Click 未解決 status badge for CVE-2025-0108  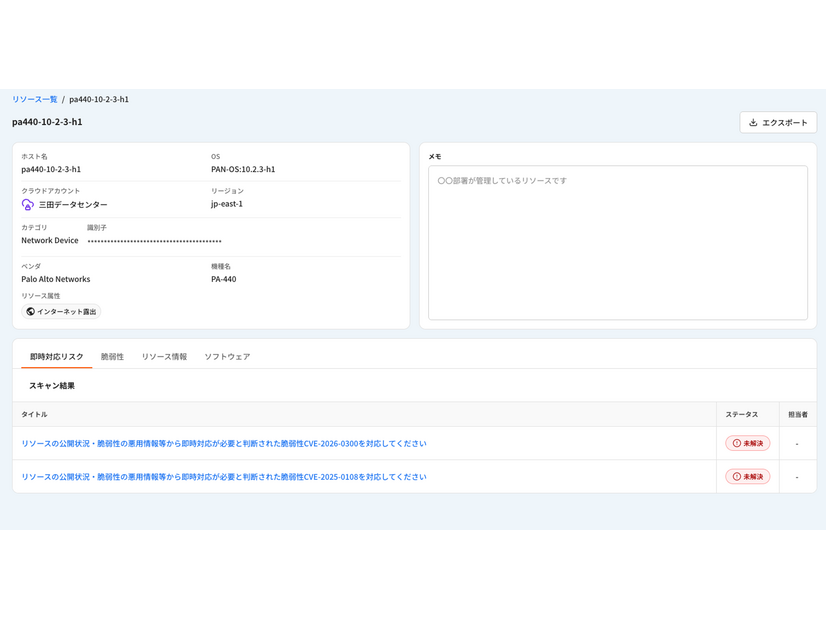click(748, 476)
